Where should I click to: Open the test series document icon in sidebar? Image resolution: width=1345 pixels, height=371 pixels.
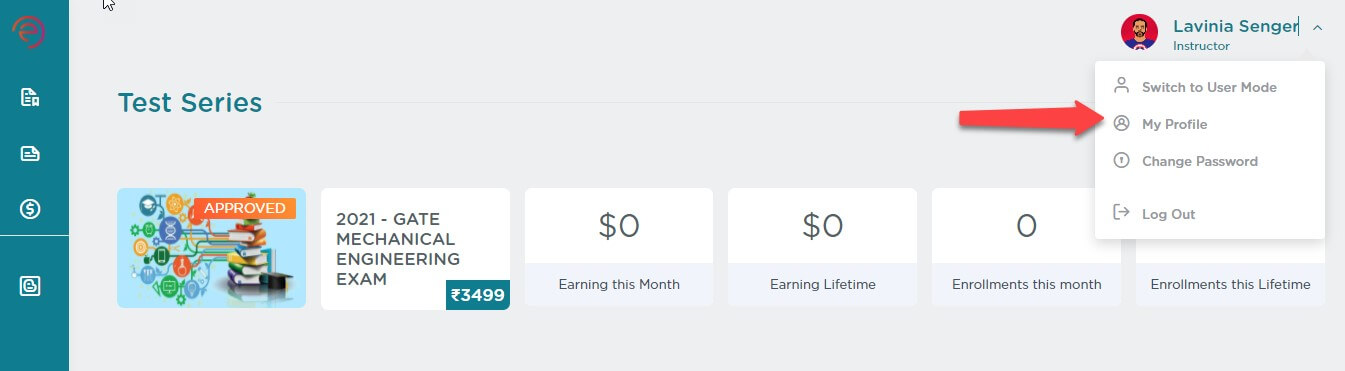(30, 98)
